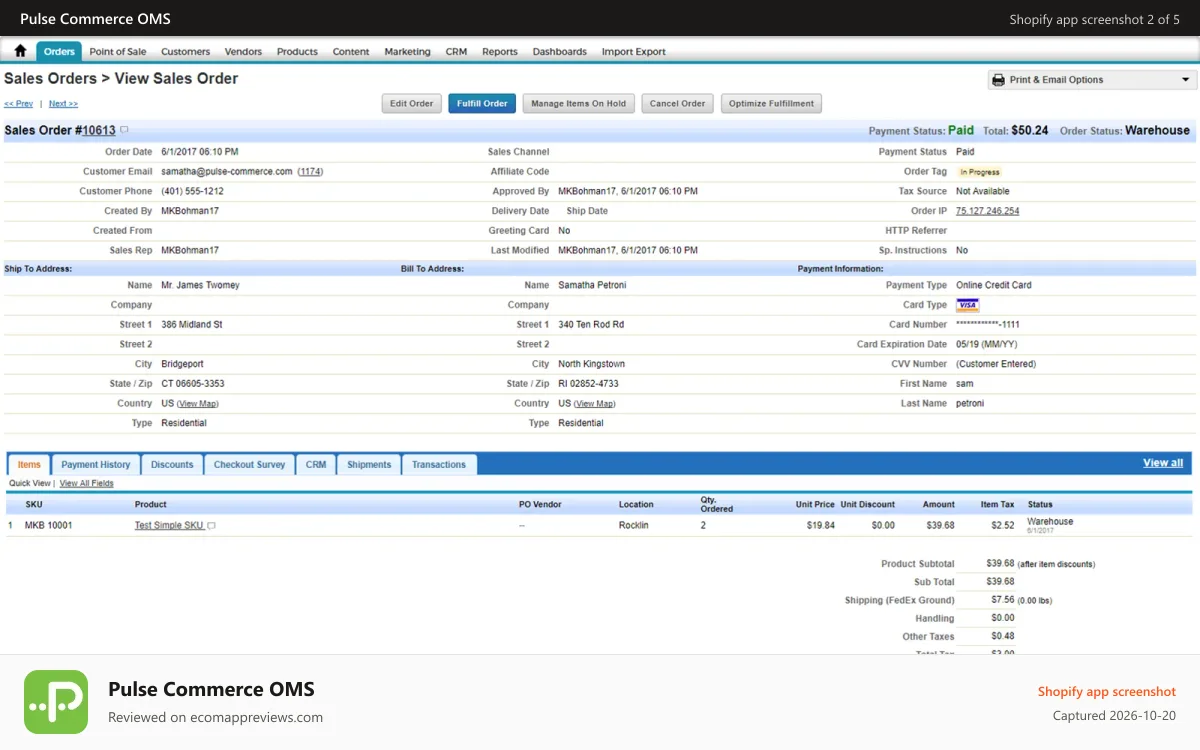Click the SKU value MKB 10001
The height and width of the screenshot is (750, 1200).
pos(49,525)
